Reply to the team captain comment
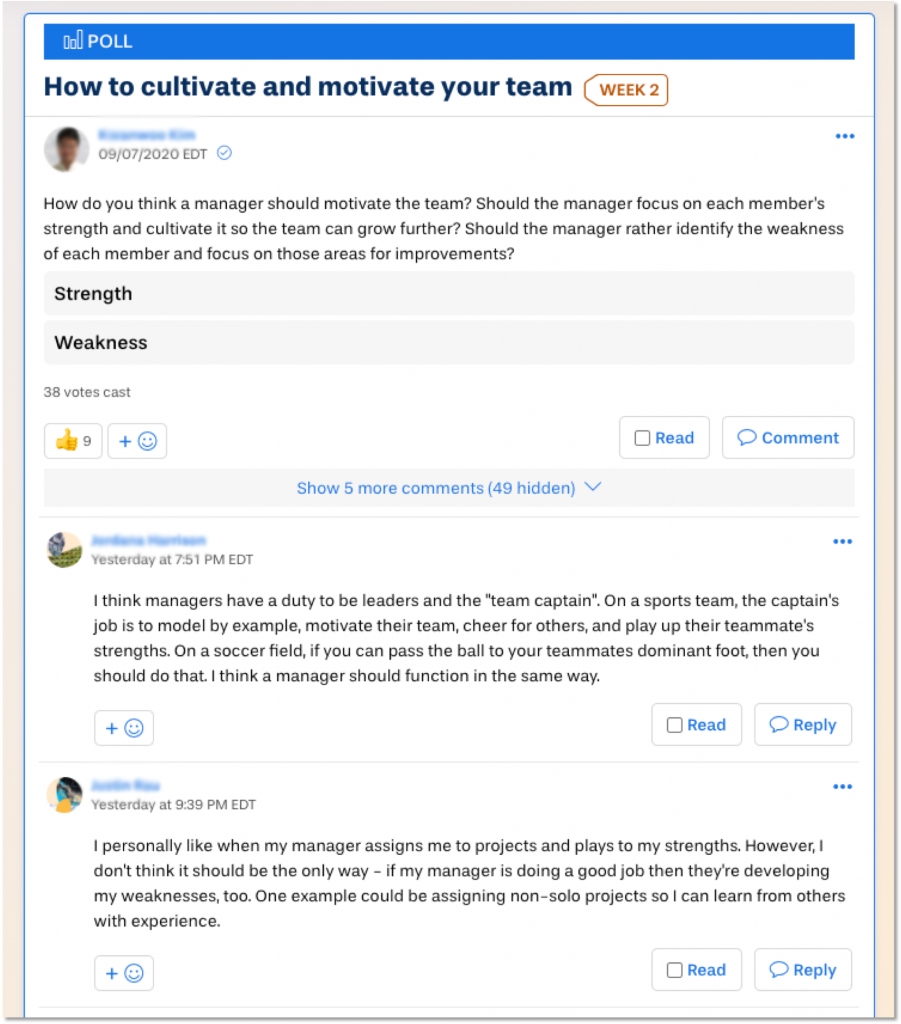This screenshot has height=1024, width=901. 803,724
